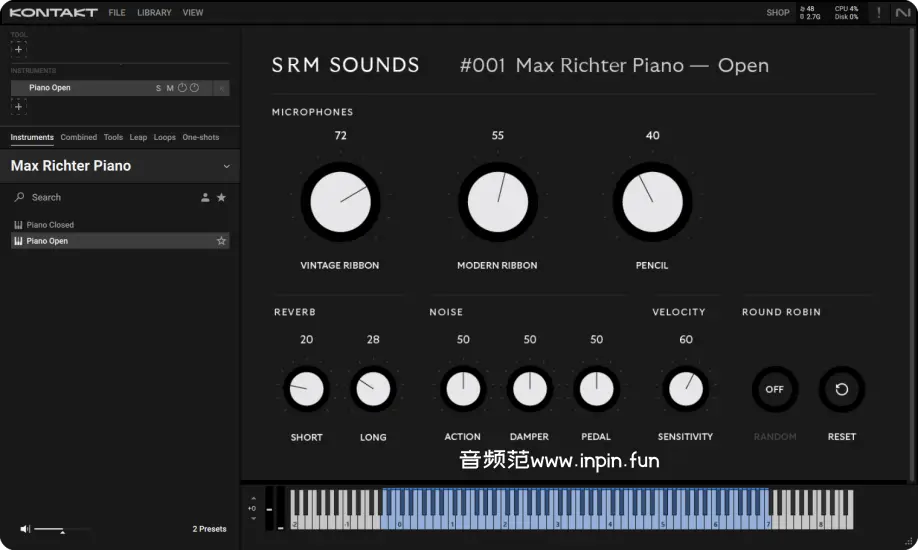918x550 pixels.
Task: Click the Round Robin reset icon
Action: [841, 389]
